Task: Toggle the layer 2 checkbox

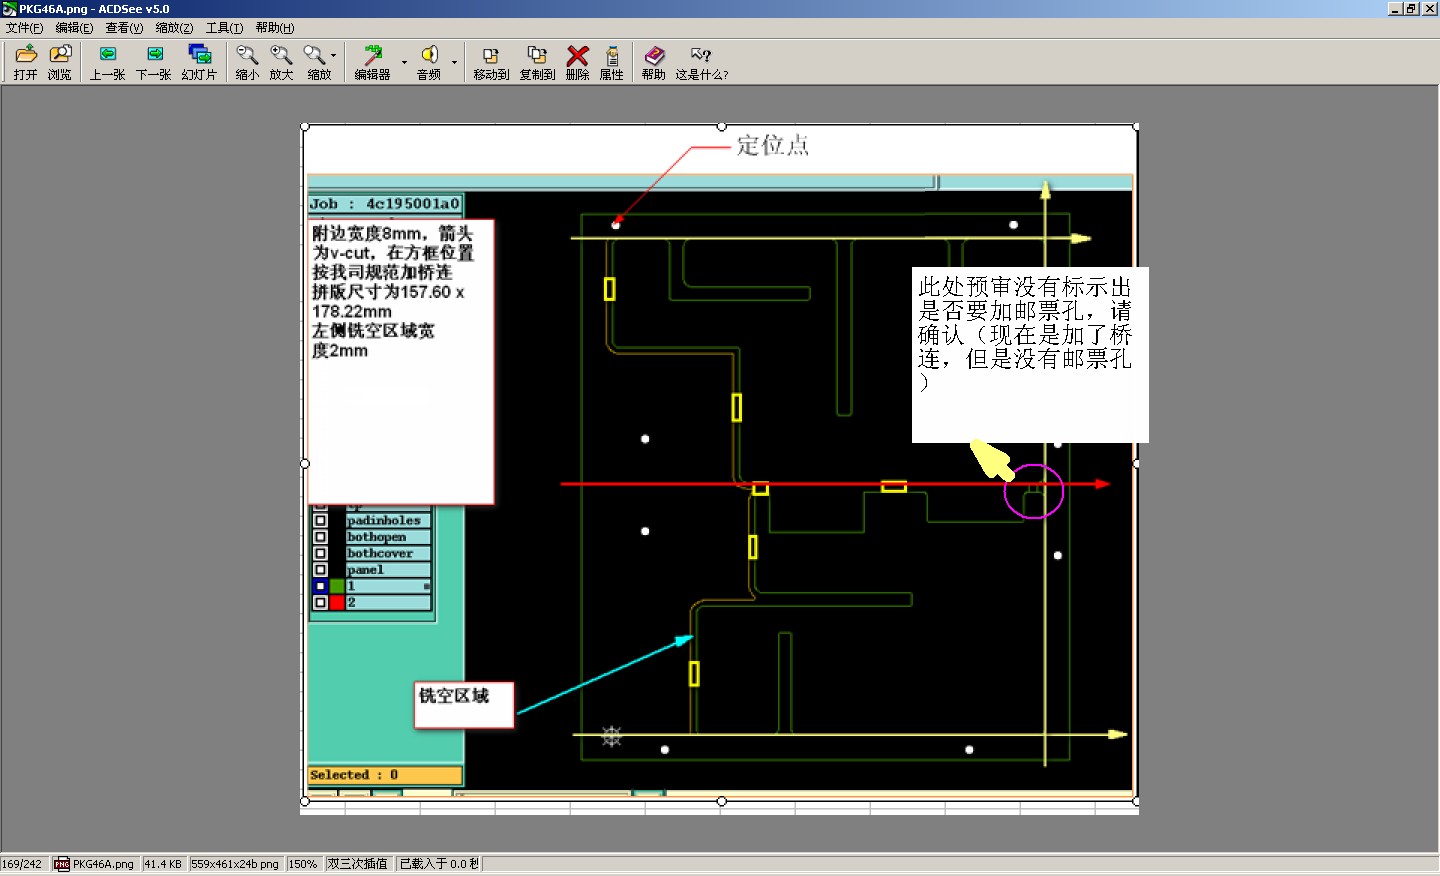Action: [x=320, y=602]
